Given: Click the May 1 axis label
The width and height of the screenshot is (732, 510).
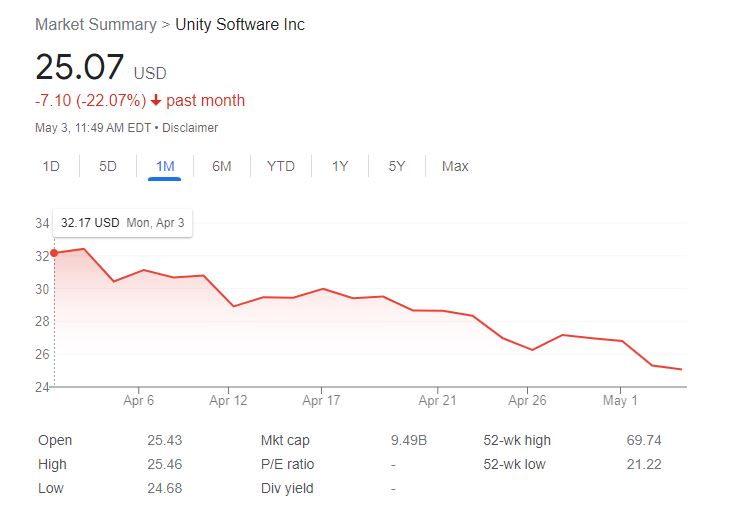Looking at the screenshot, I should (620, 400).
